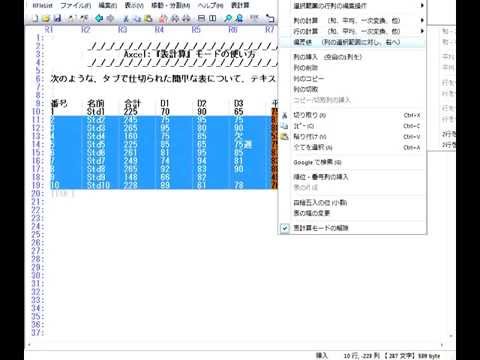Choose 四捨五入の位 menu entry

(352, 203)
